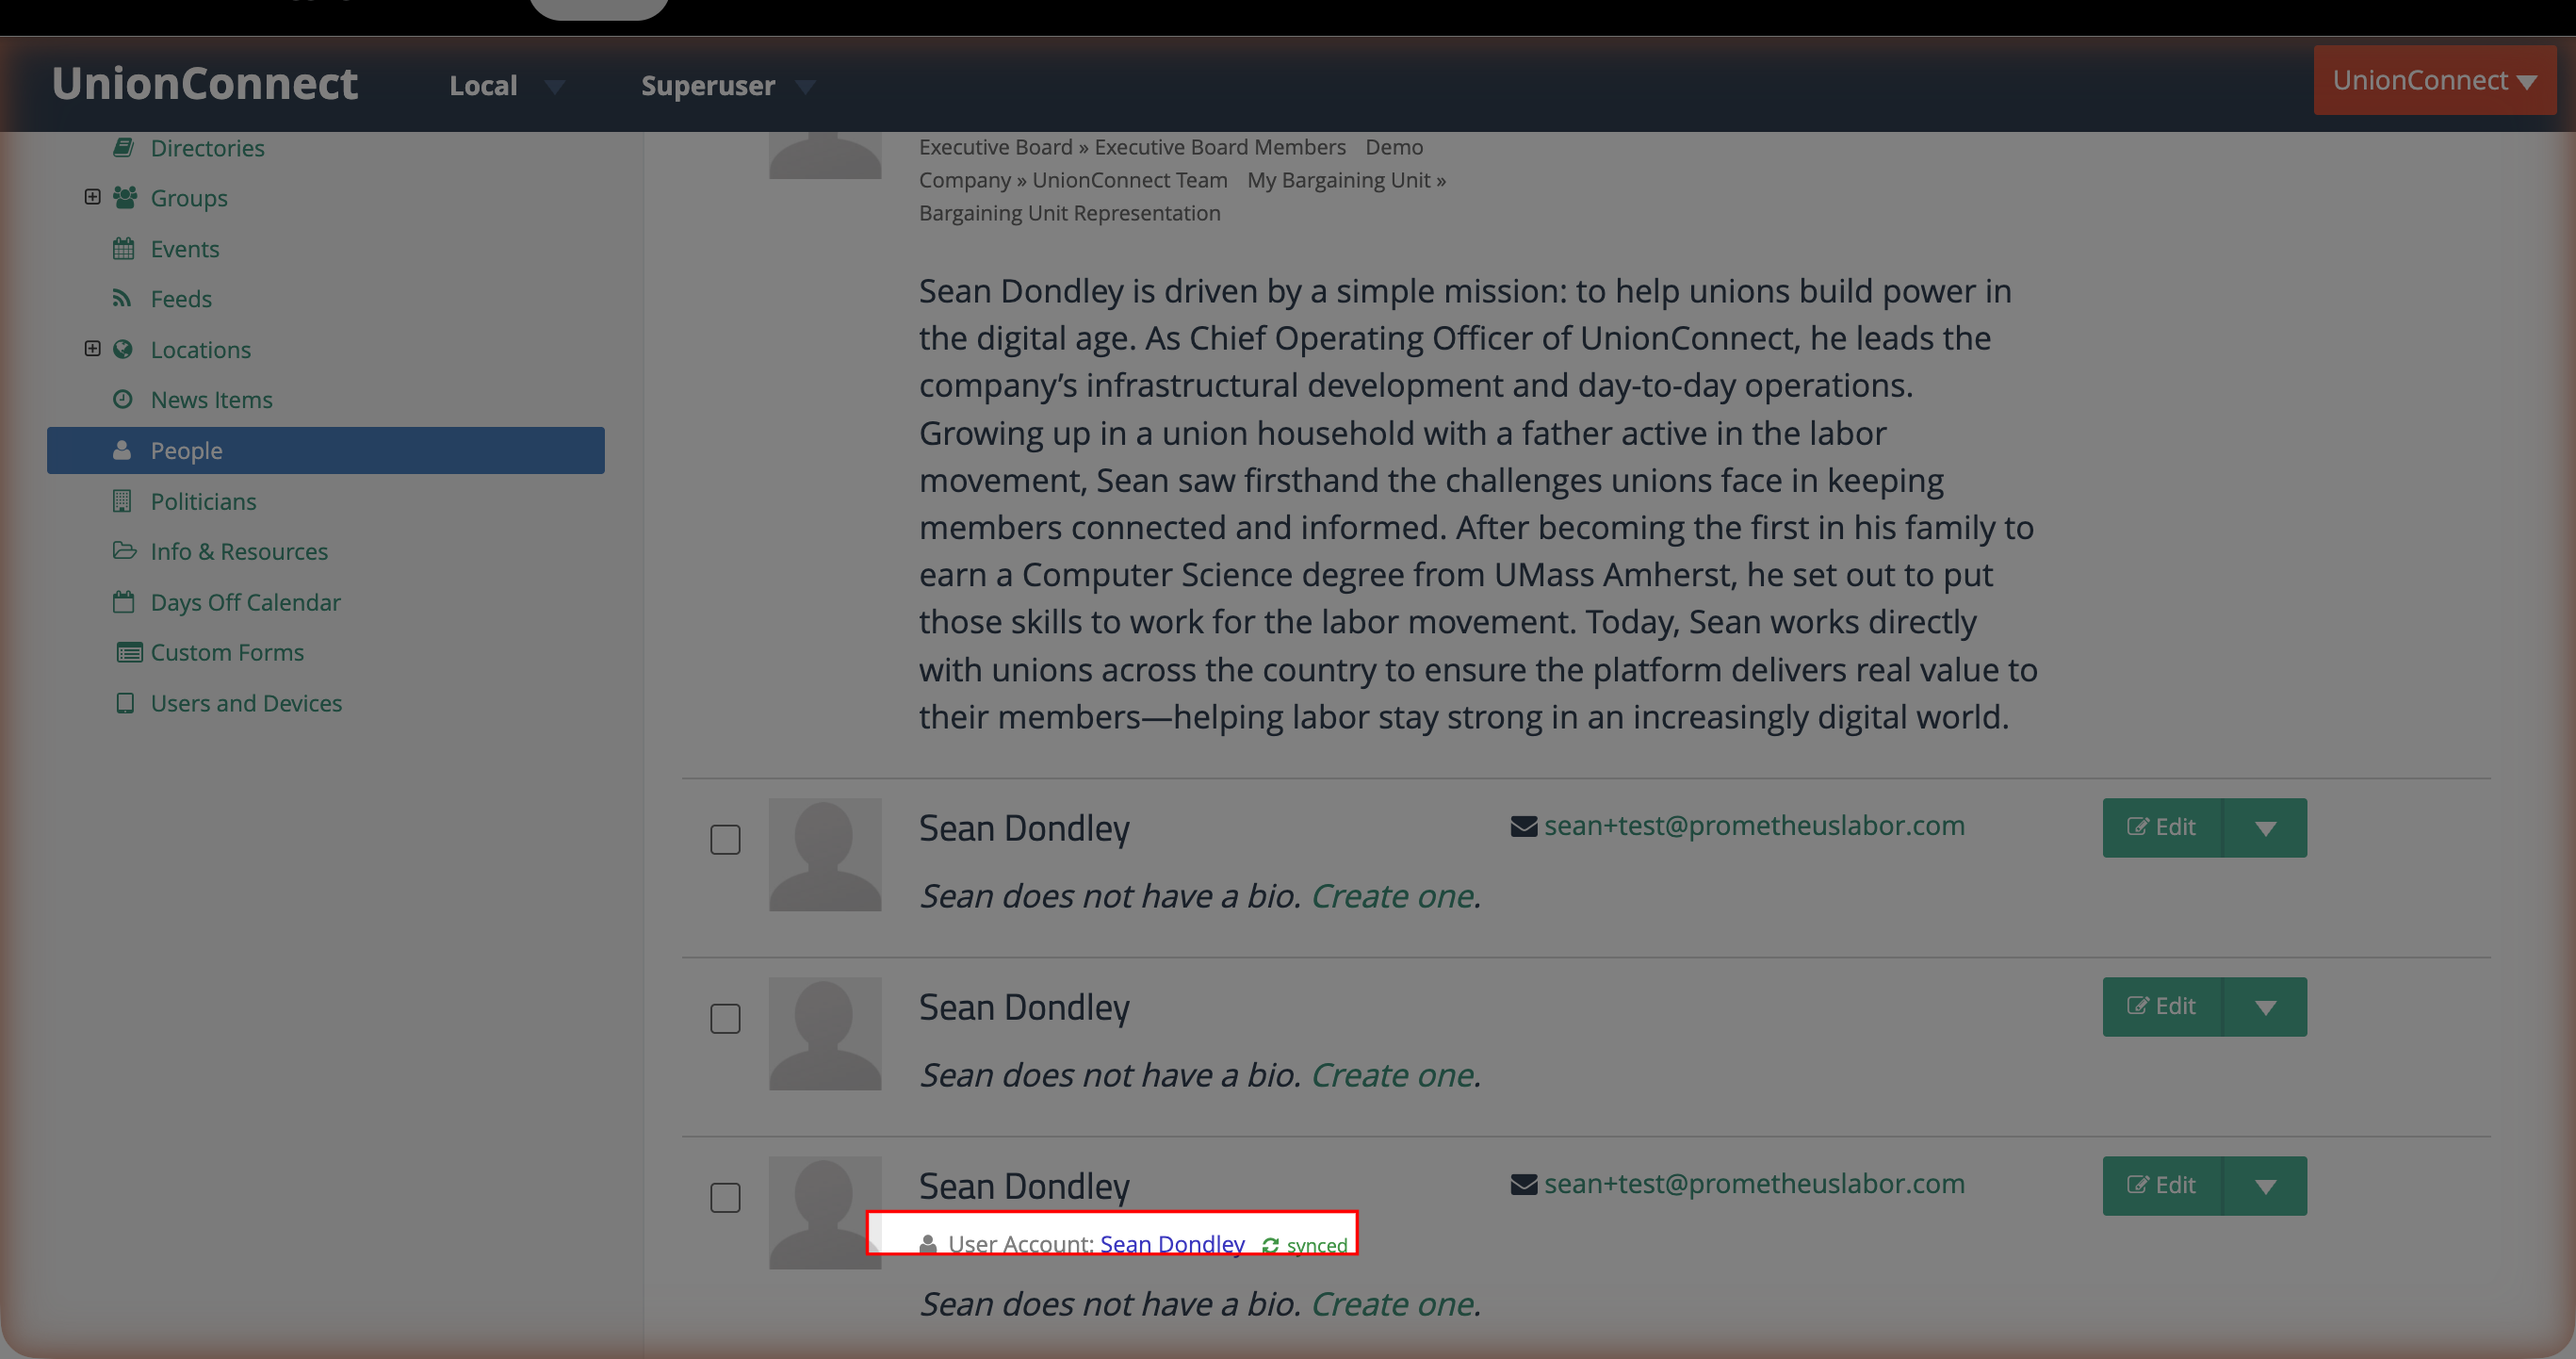The height and width of the screenshot is (1359, 2576).
Task: Click avatar of entry directly below the long bio
Action: [825, 855]
